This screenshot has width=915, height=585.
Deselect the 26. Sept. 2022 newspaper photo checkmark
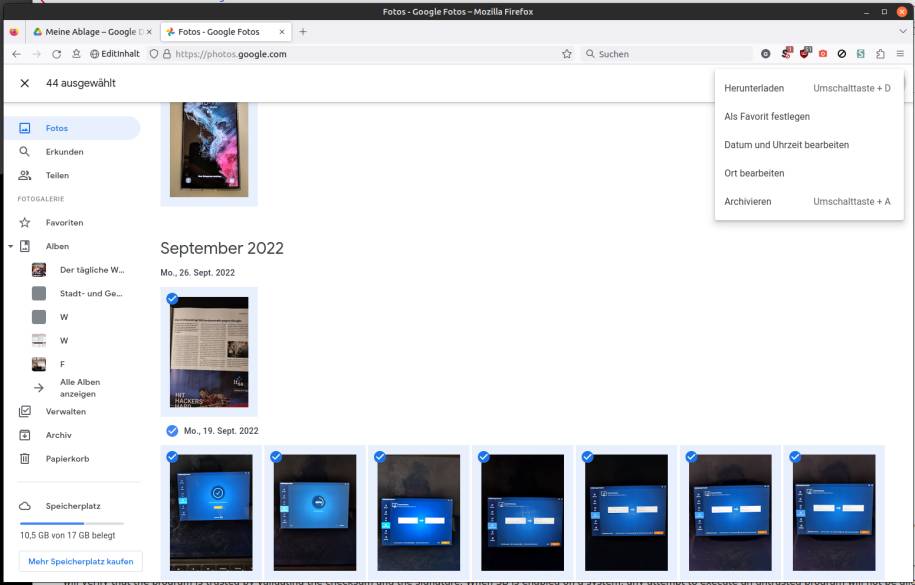point(173,299)
